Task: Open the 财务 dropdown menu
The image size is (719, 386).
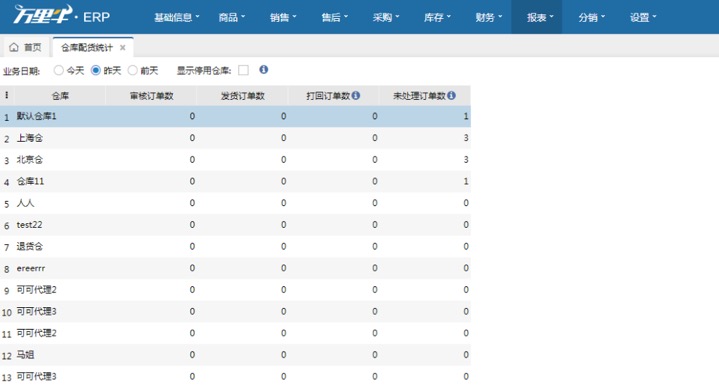Action: point(488,17)
